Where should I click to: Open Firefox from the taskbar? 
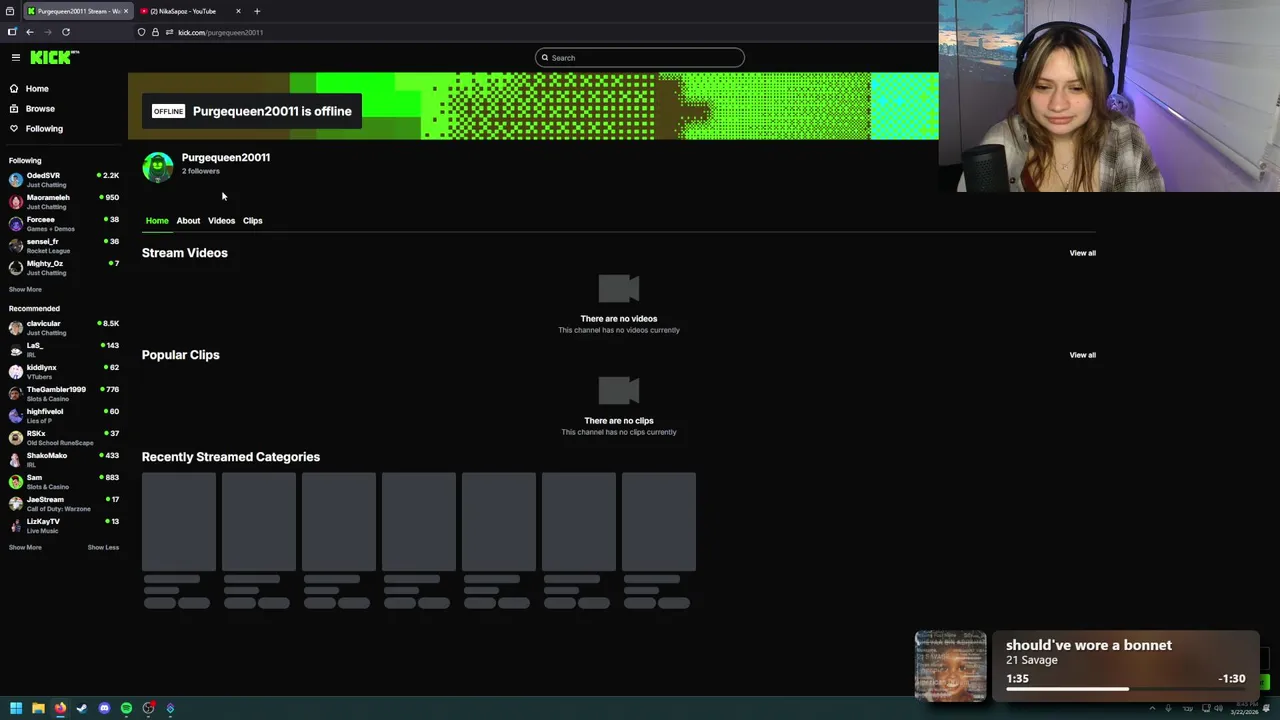tap(60, 708)
